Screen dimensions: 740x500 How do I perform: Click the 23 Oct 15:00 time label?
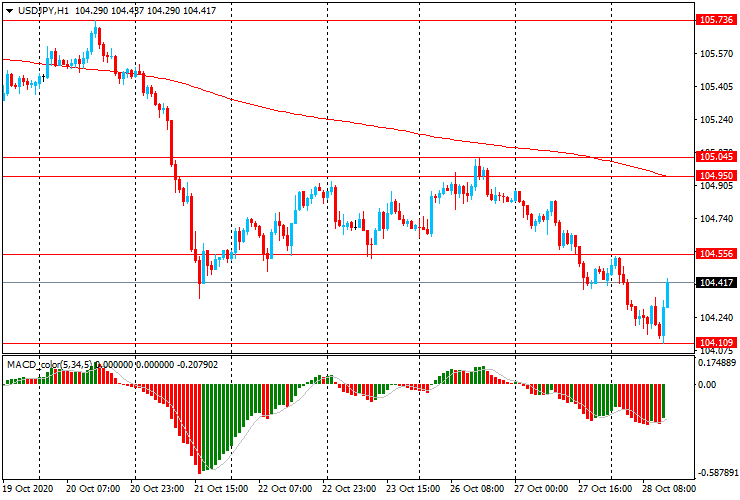[413, 489]
